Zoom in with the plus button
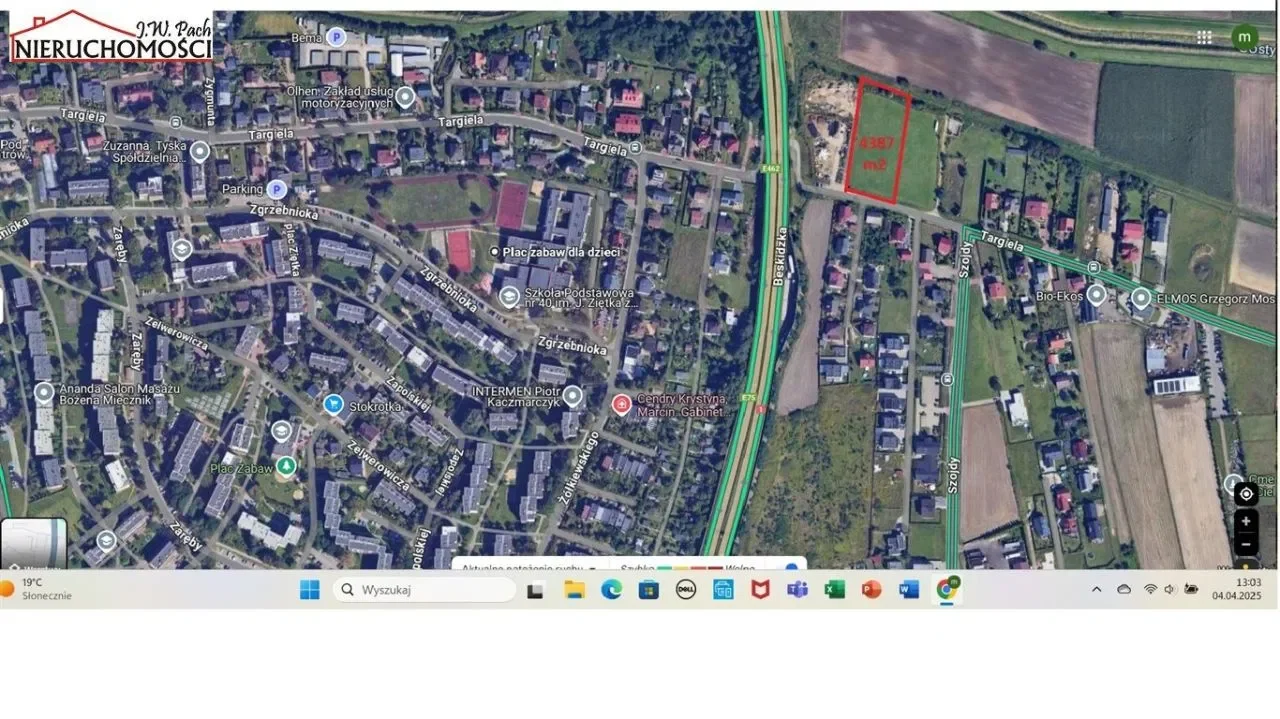Viewport: 1280px width, 719px height. [1245, 521]
